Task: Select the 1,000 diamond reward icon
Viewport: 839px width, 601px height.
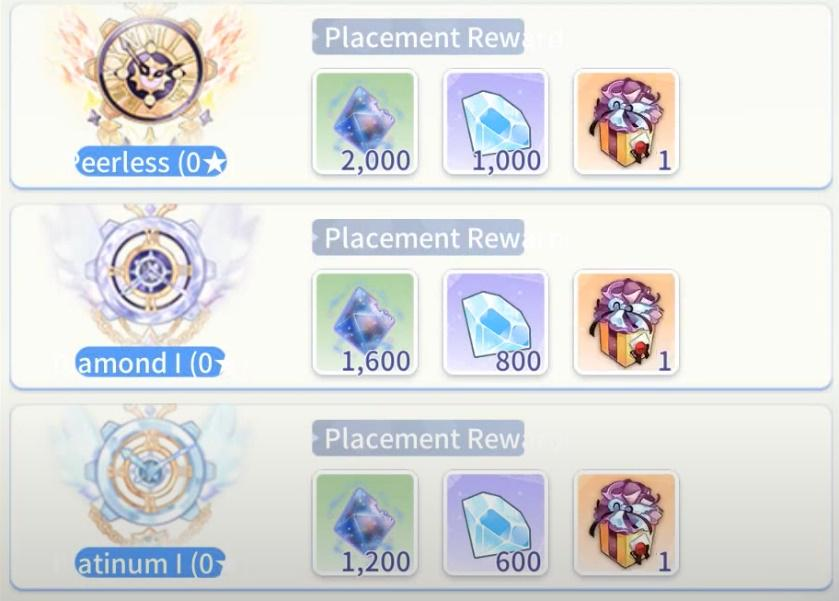Action: 495,122
